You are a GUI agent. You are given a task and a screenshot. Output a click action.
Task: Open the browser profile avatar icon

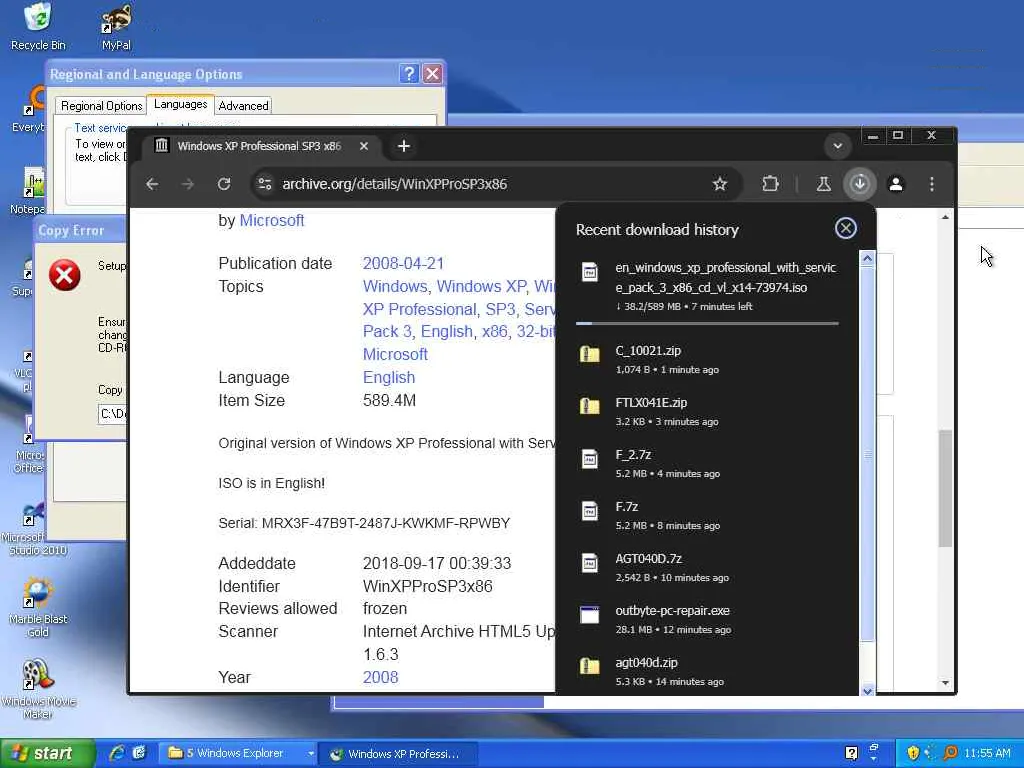[896, 184]
